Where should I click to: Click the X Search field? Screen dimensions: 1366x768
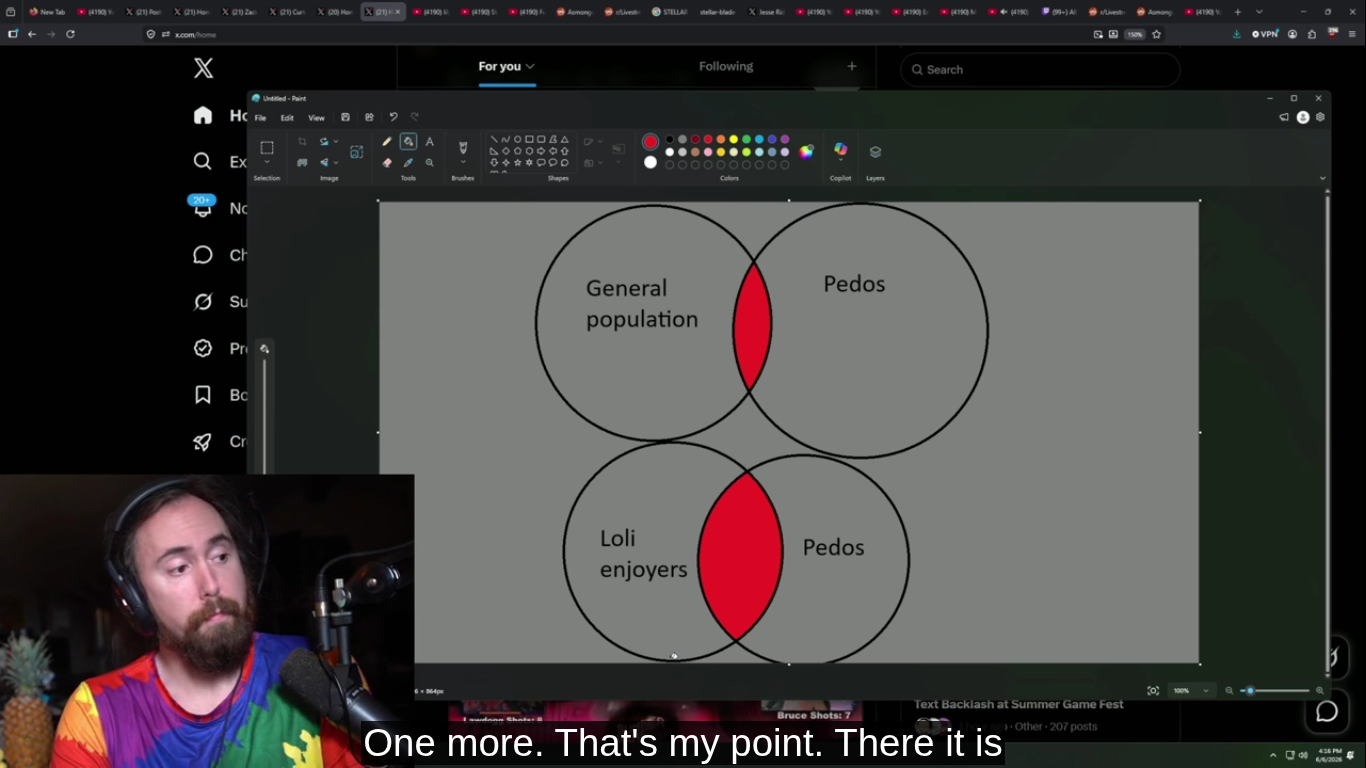point(1040,70)
